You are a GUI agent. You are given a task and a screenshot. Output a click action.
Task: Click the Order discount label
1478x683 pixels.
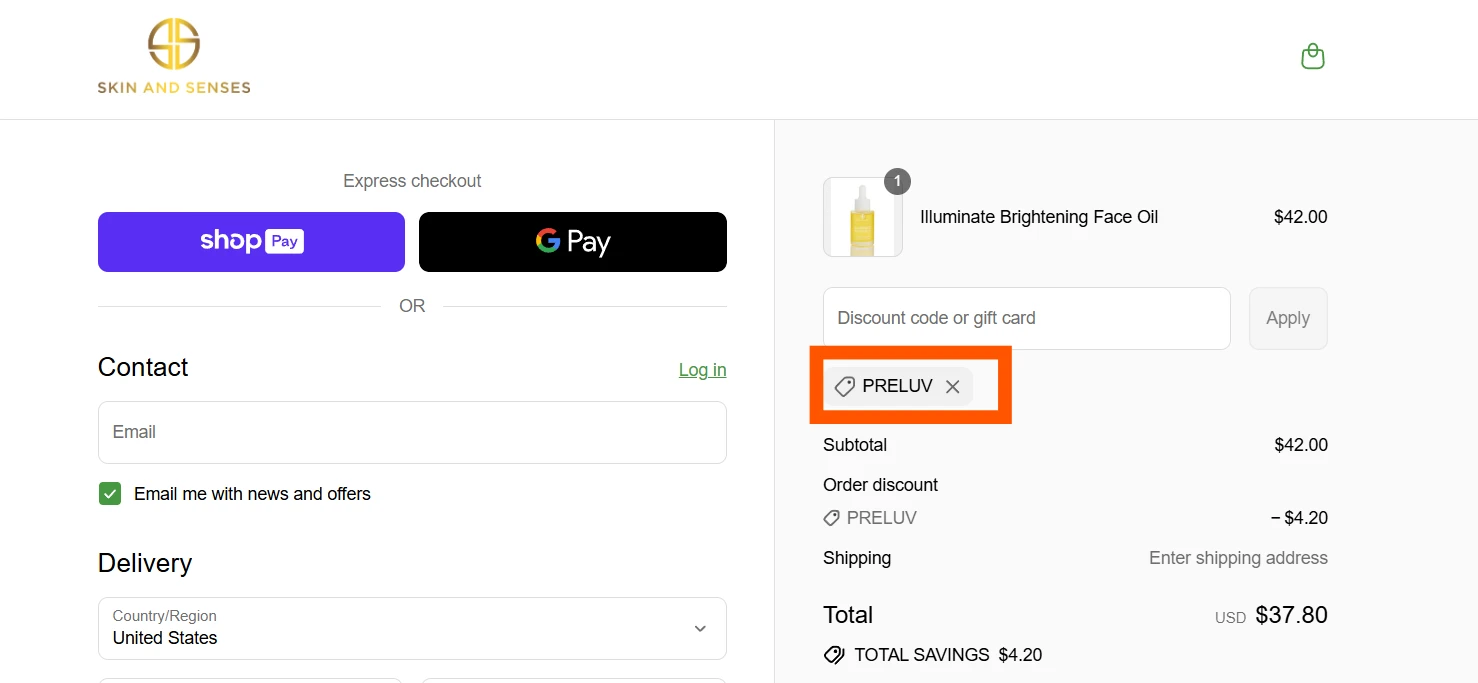(x=881, y=485)
